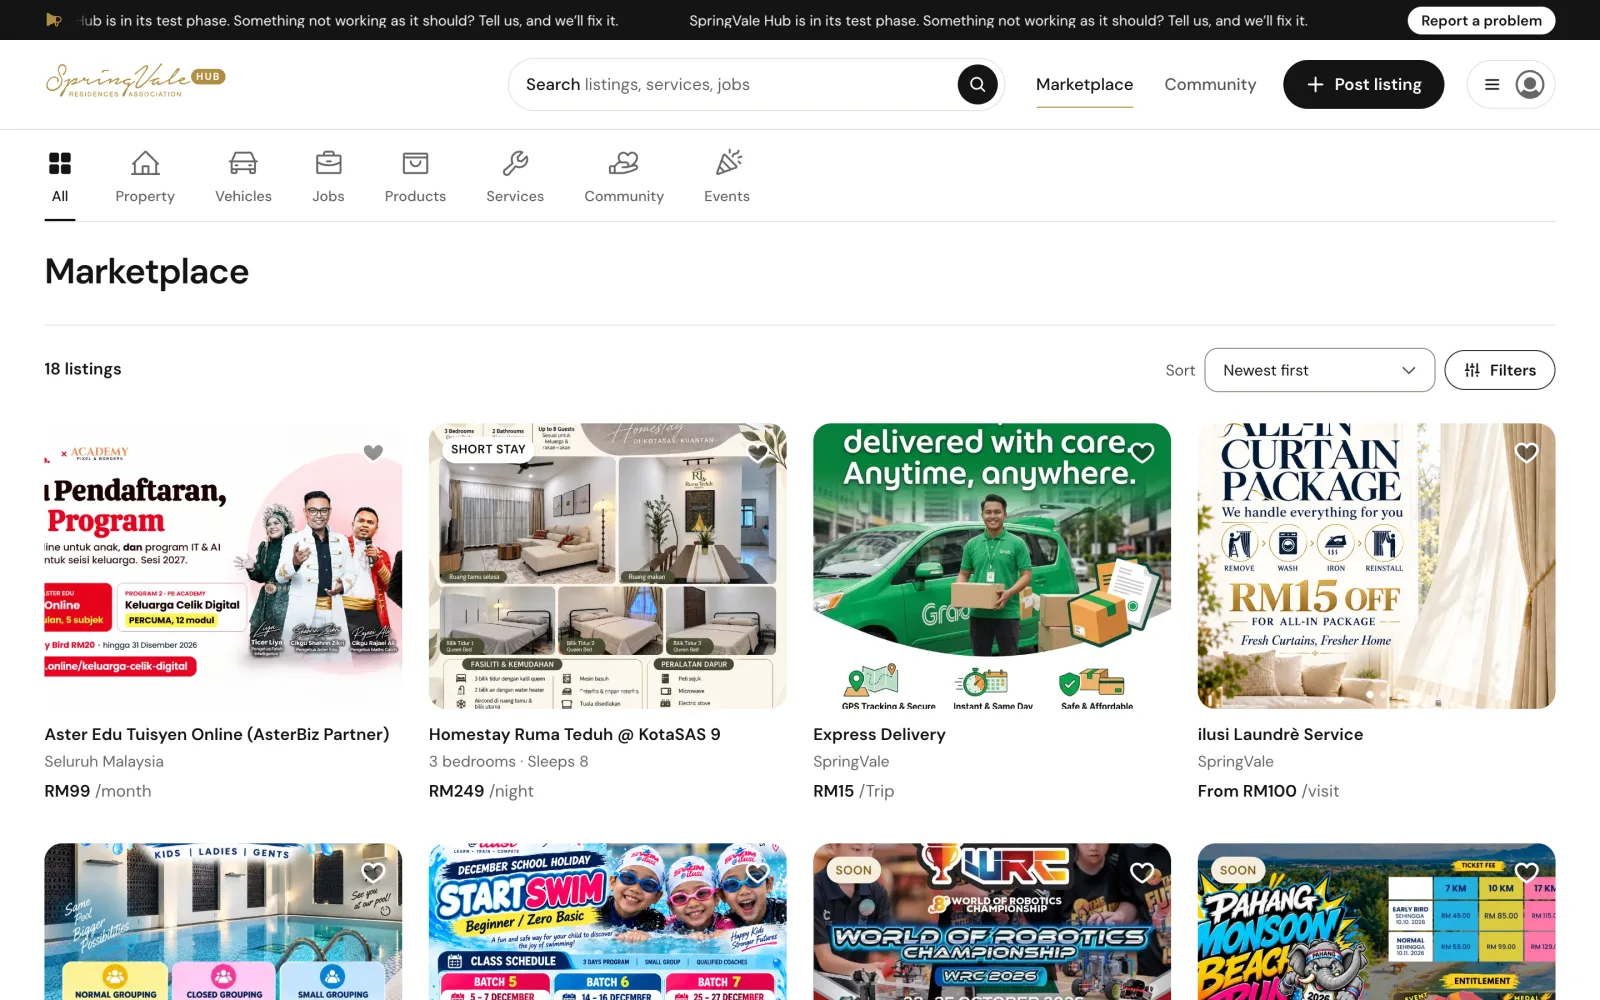1600x1000 pixels.
Task: Open the Newest first sort dropdown
Action: click(1320, 370)
